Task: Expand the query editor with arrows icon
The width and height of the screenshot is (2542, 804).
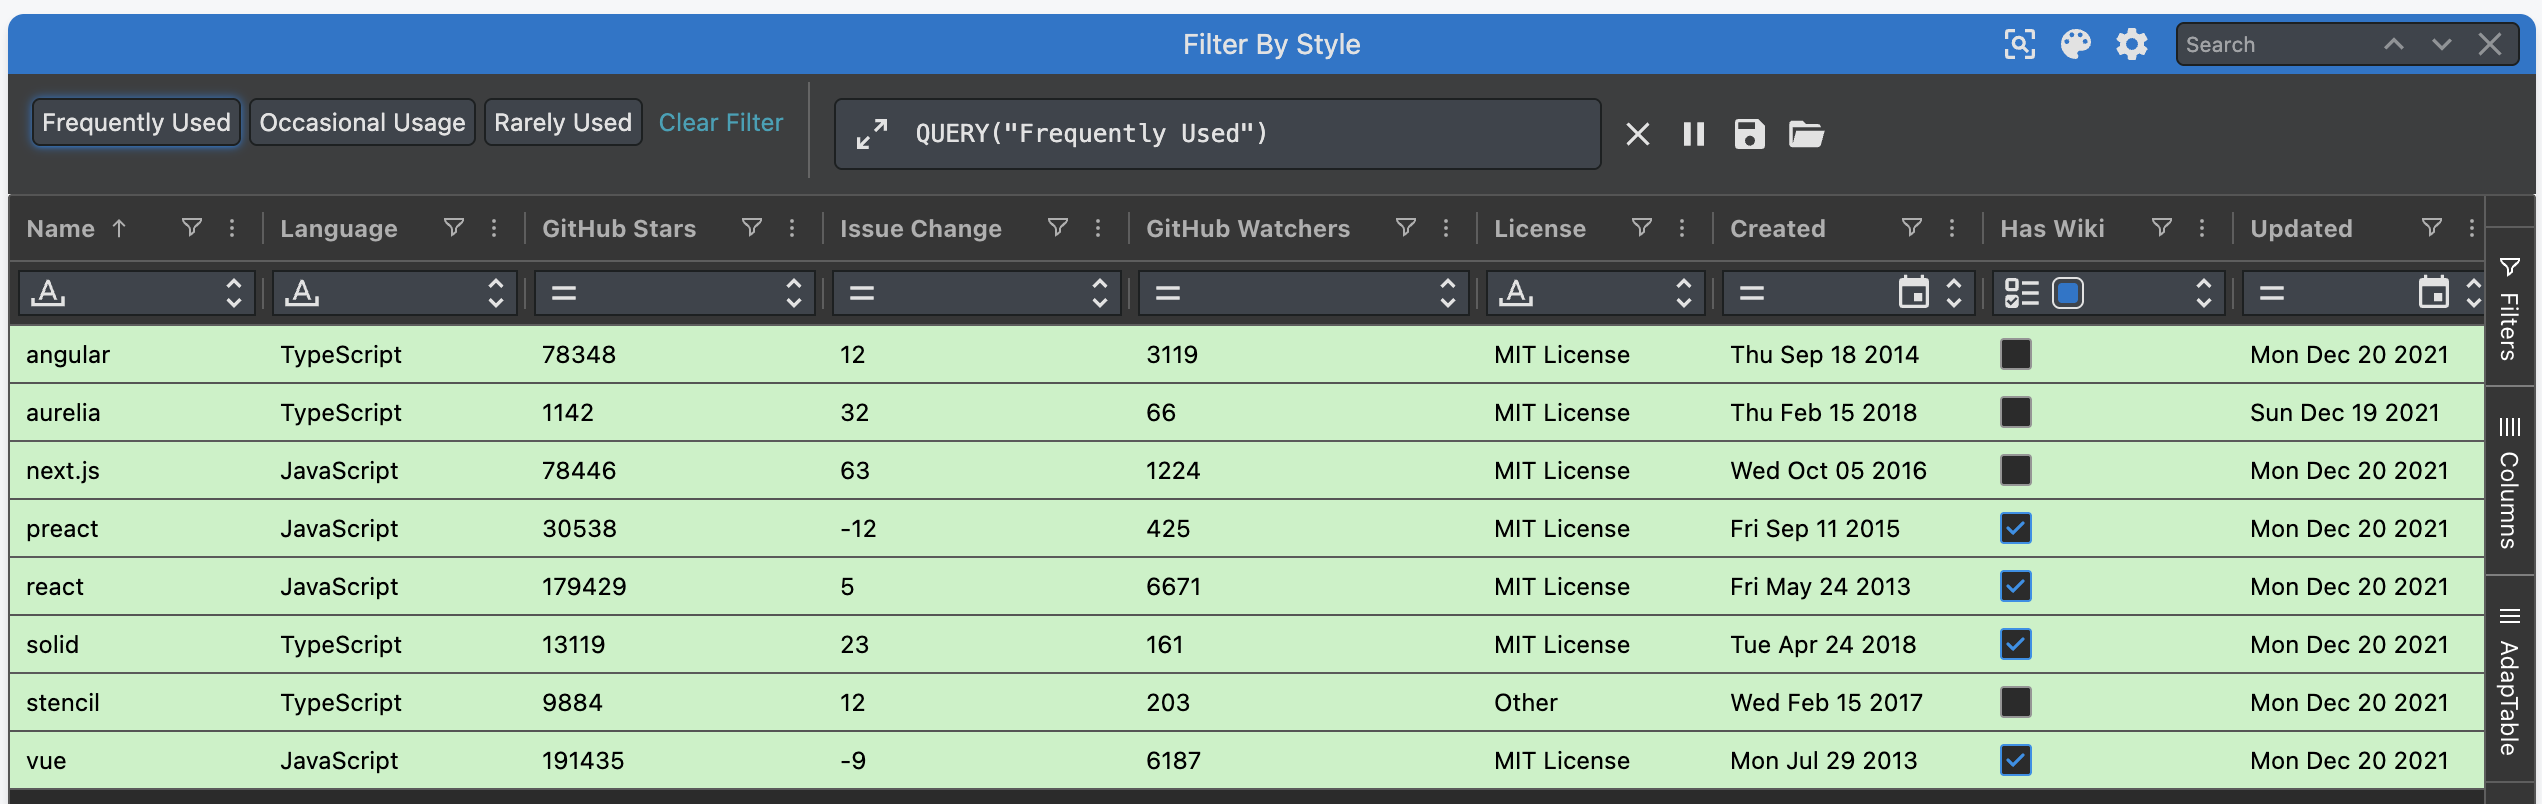Action: point(871,134)
